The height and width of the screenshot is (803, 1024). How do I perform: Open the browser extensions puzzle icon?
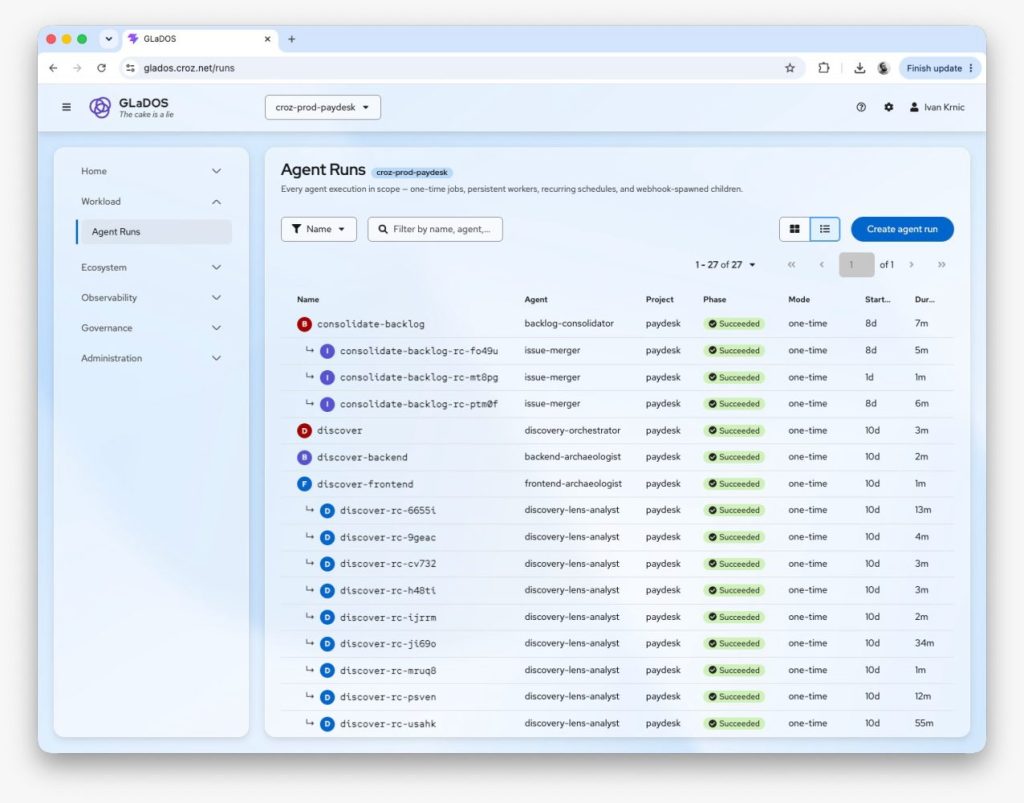pyautogui.click(x=824, y=68)
